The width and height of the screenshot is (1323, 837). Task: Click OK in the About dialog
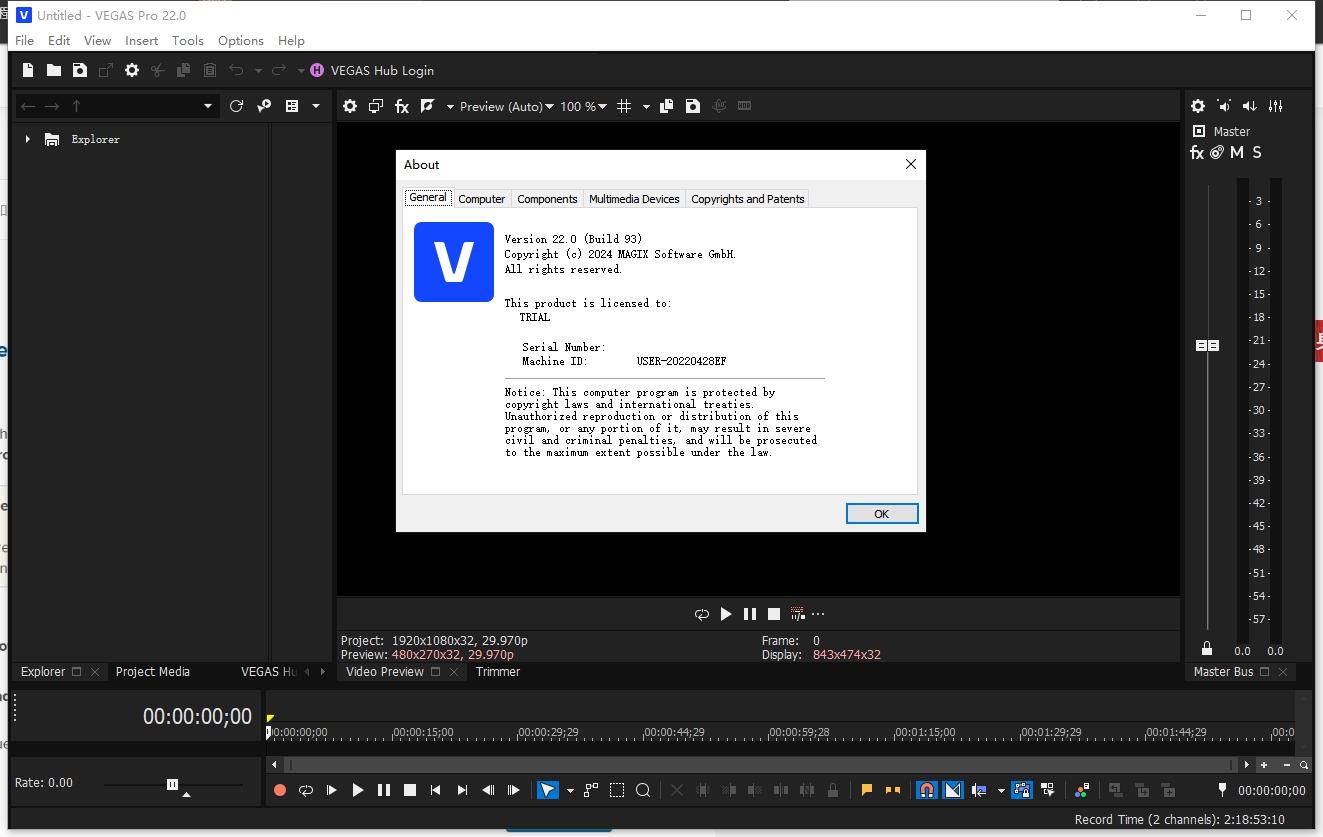pos(881,513)
